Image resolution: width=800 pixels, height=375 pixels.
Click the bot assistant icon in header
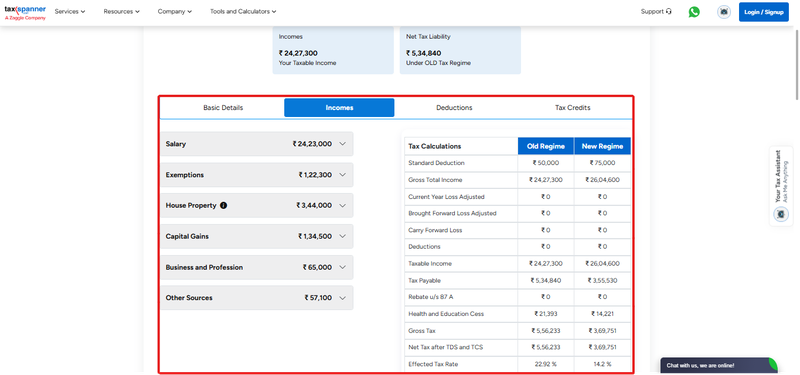coord(723,12)
